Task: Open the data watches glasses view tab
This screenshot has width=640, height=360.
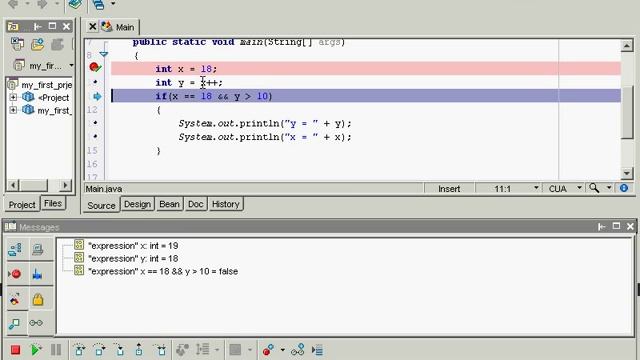Action: click(x=36, y=323)
